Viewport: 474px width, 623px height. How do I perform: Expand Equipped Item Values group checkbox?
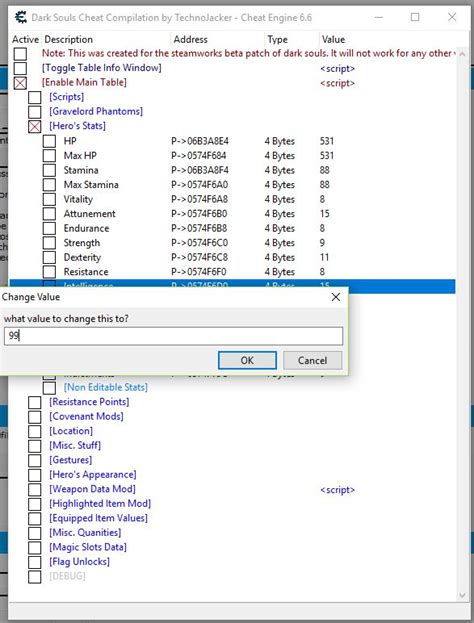[35, 519]
